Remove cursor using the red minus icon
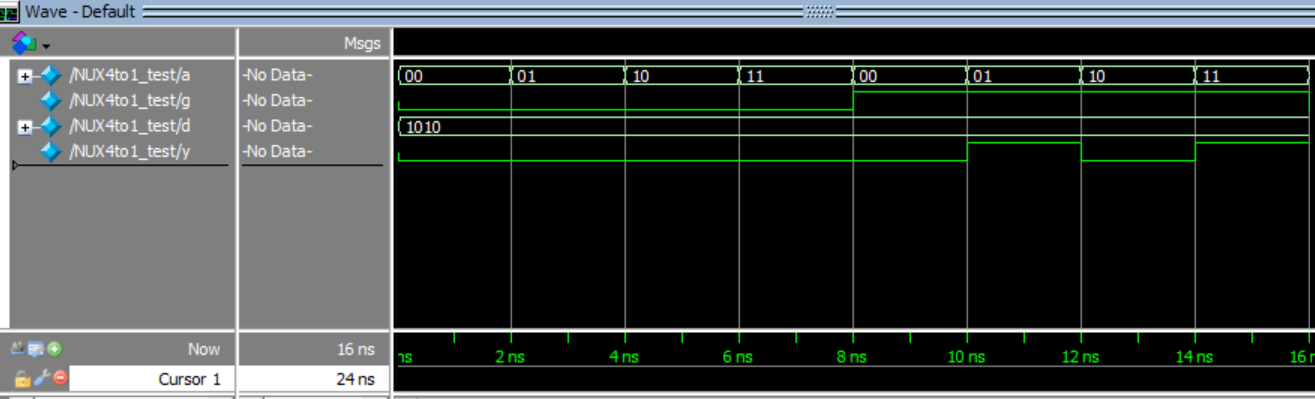Viewport: 1315px width, 399px height. tap(60, 378)
